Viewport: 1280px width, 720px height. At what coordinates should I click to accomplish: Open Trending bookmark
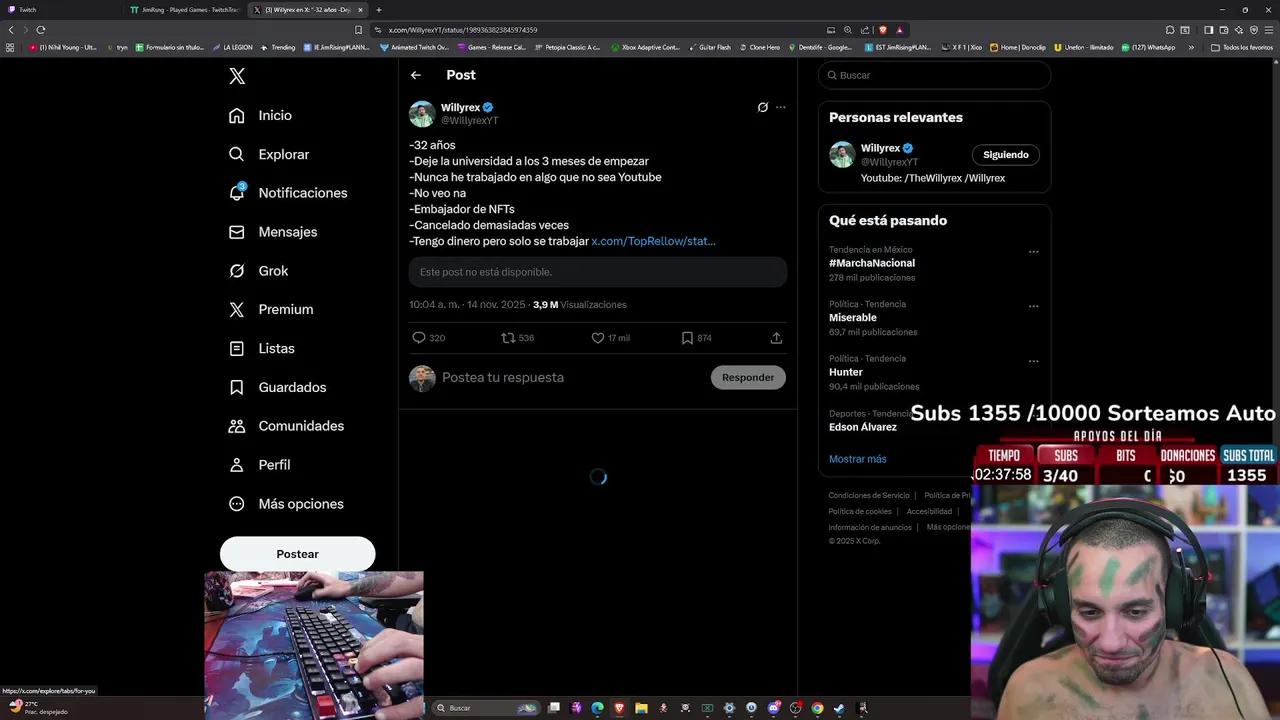pyautogui.click(x=278, y=47)
